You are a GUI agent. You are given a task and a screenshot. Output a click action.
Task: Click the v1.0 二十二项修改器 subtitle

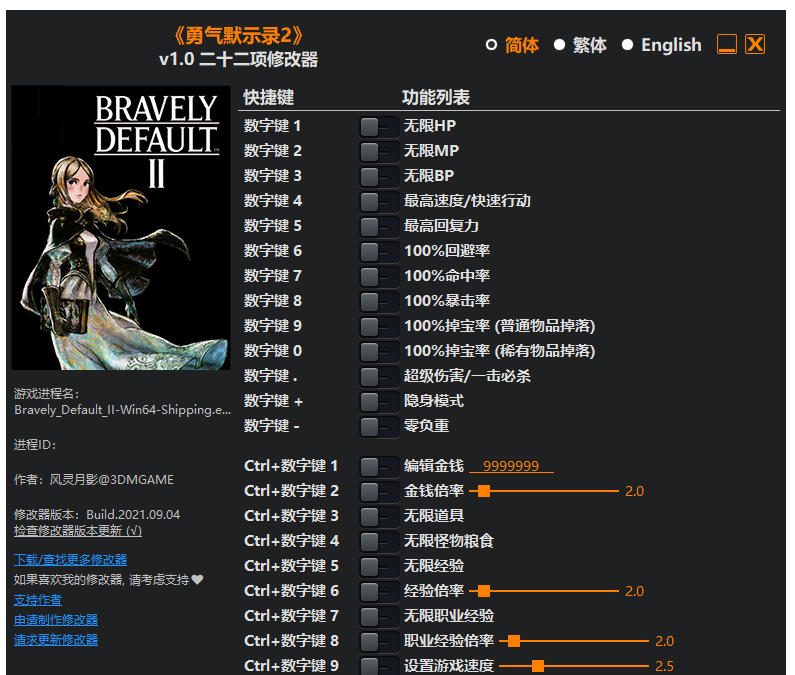238,59
